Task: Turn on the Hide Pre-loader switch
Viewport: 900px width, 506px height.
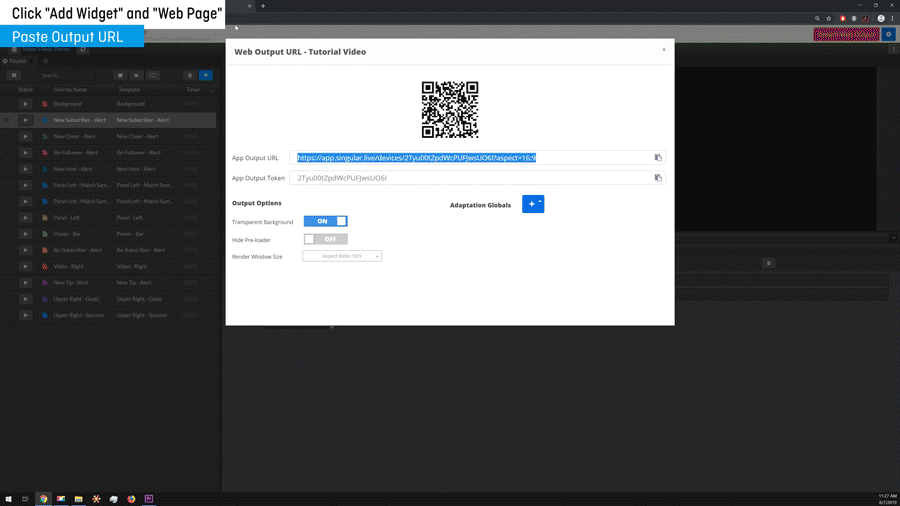Action: [325, 239]
